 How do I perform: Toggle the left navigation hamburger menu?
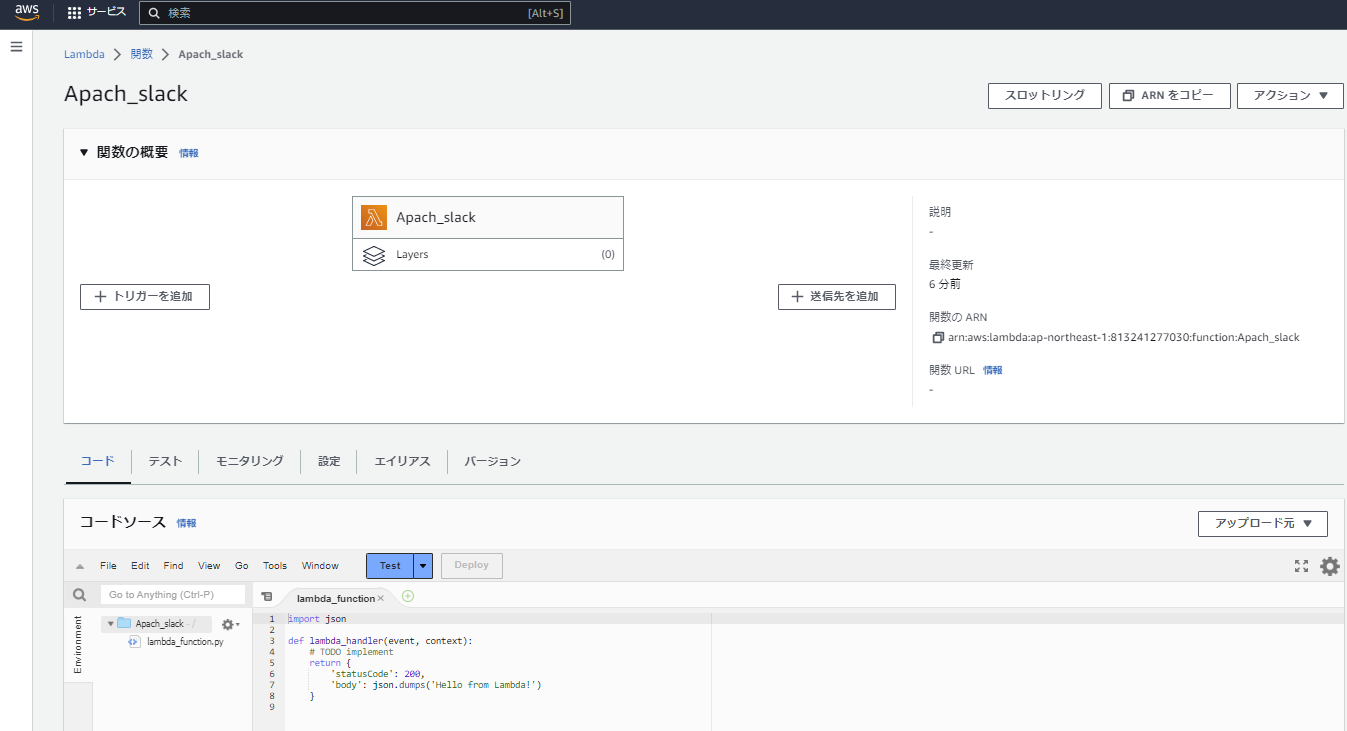(x=15, y=46)
